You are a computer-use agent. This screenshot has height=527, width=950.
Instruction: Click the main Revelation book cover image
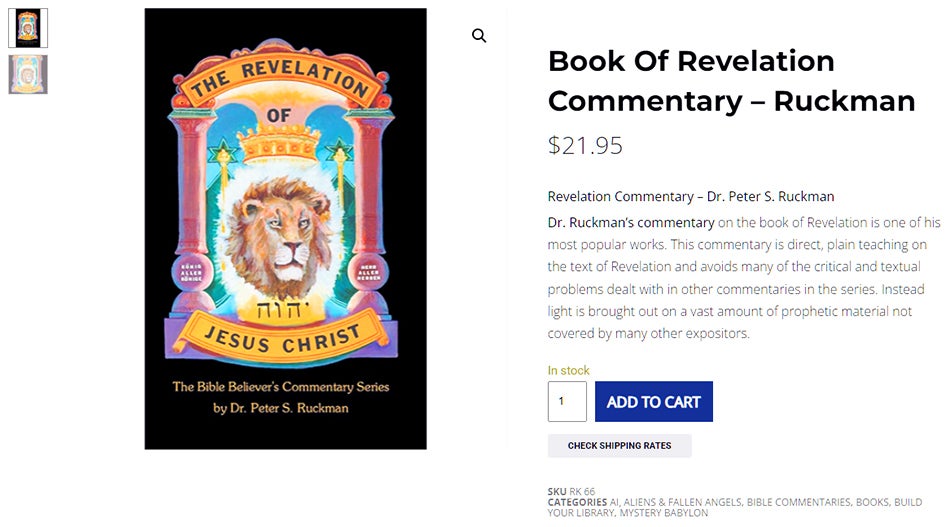coord(285,229)
